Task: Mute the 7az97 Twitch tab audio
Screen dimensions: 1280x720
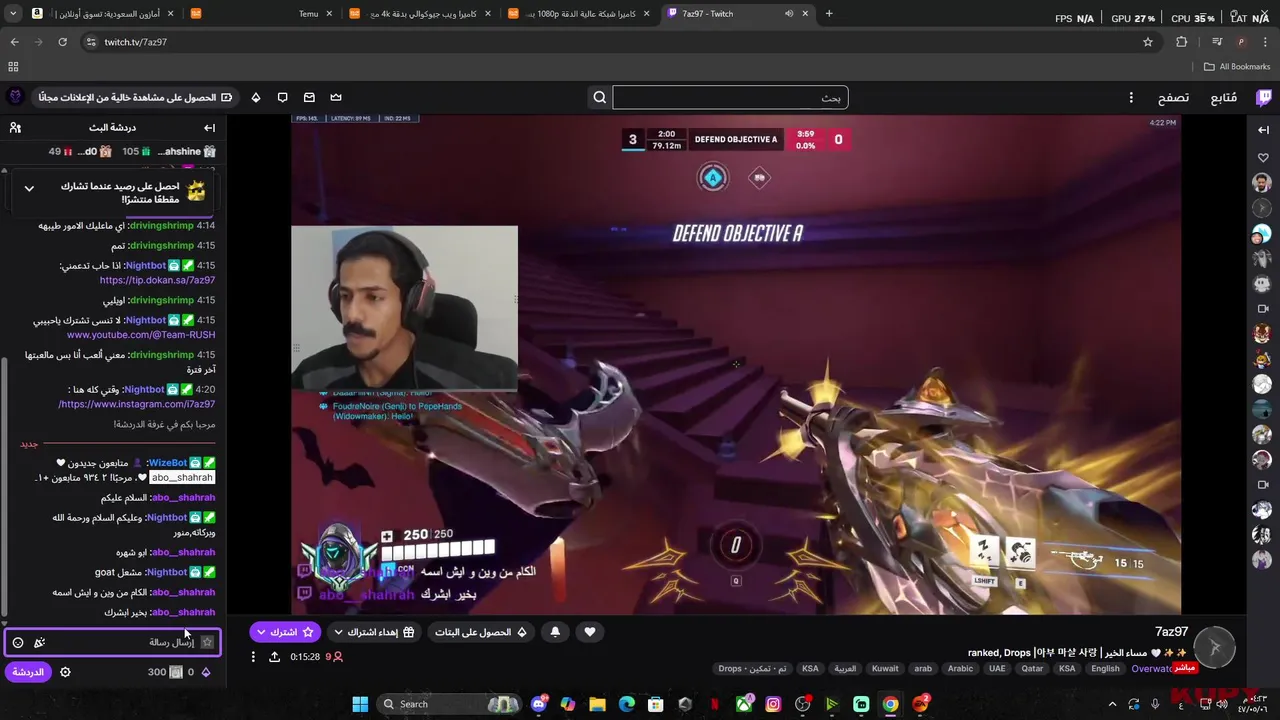Action: click(x=789, y=13)
